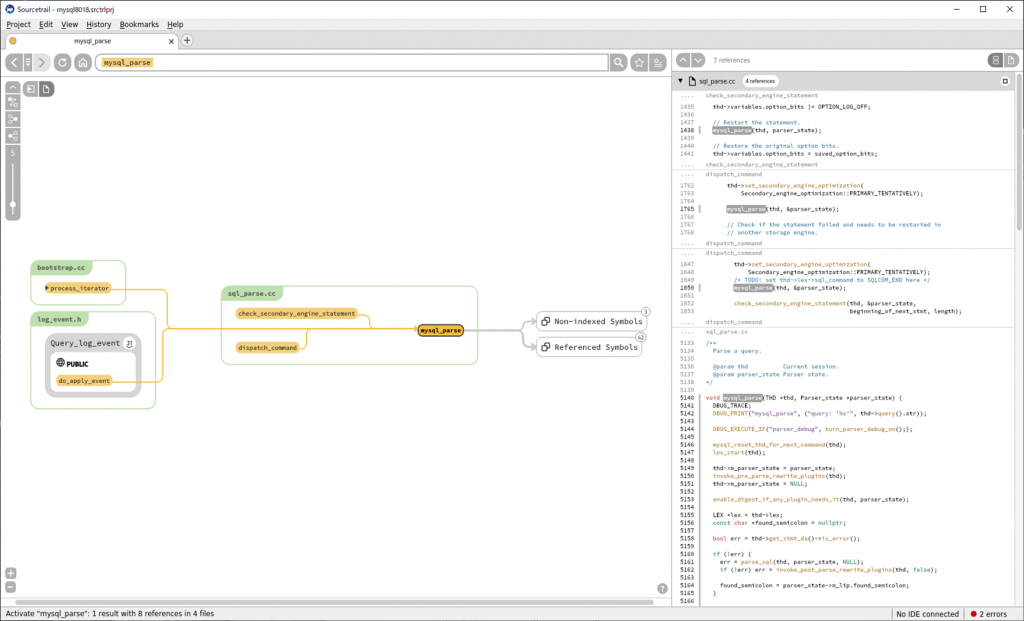The width and height of the screenshot is (1024, 621).
Task: Click the home icon to show project overview
Action: (x=84, y=62)
